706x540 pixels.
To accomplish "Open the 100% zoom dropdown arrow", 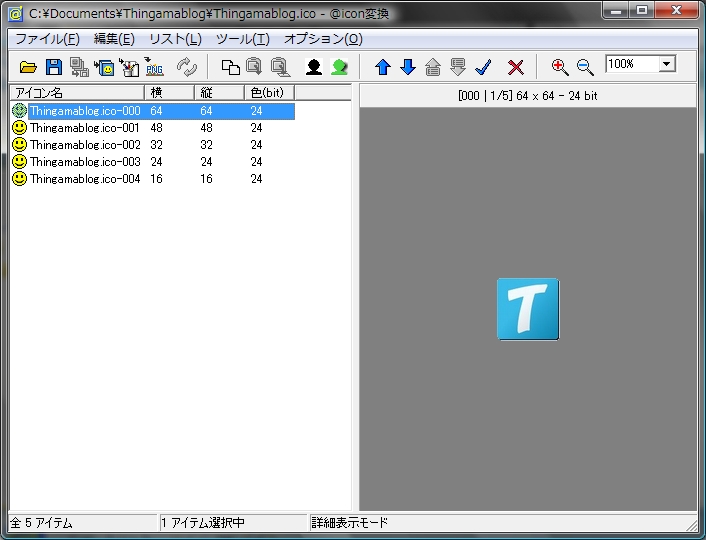I will pos(667,64).
